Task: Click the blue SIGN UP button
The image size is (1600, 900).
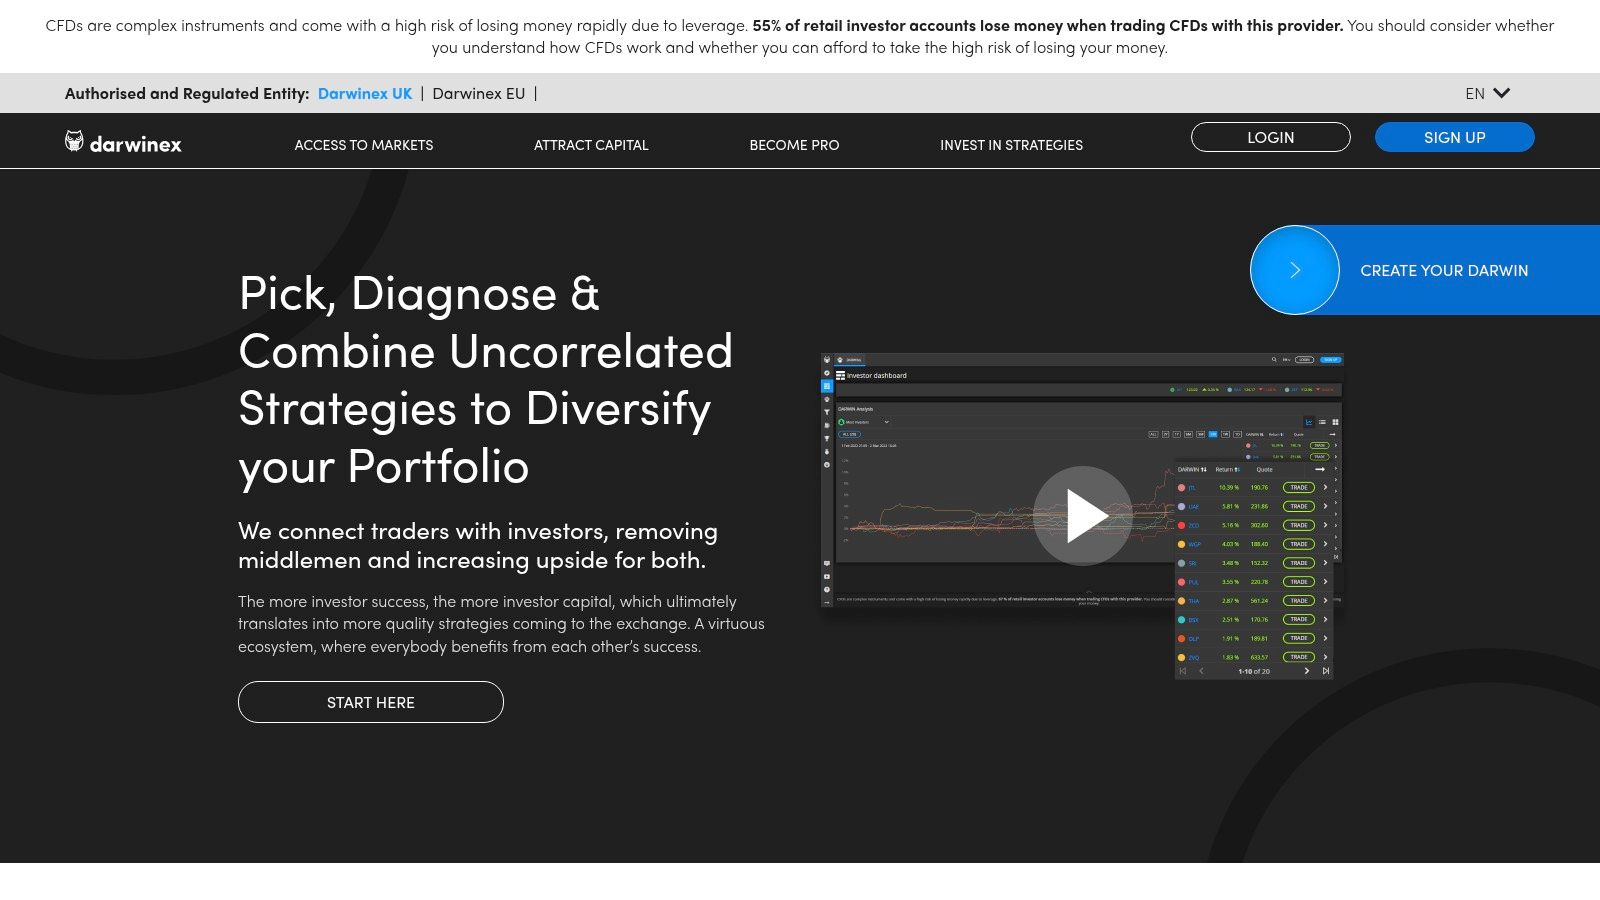Action: 1455,137
